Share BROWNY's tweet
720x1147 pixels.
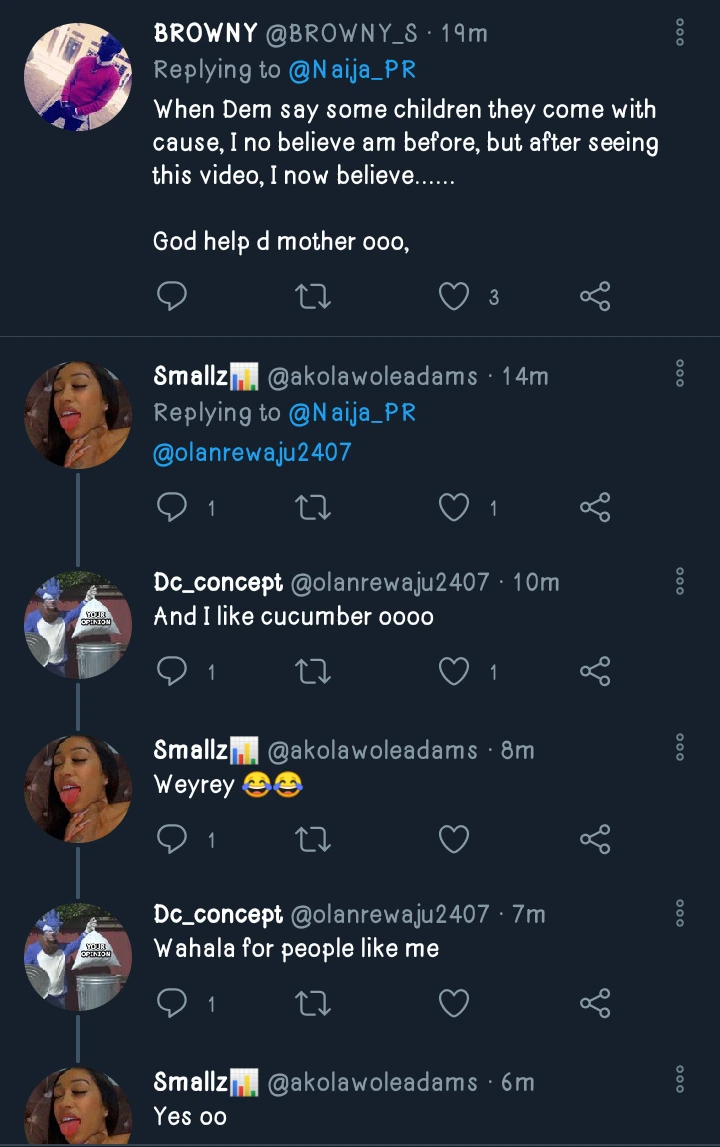[x=595, y=297]
